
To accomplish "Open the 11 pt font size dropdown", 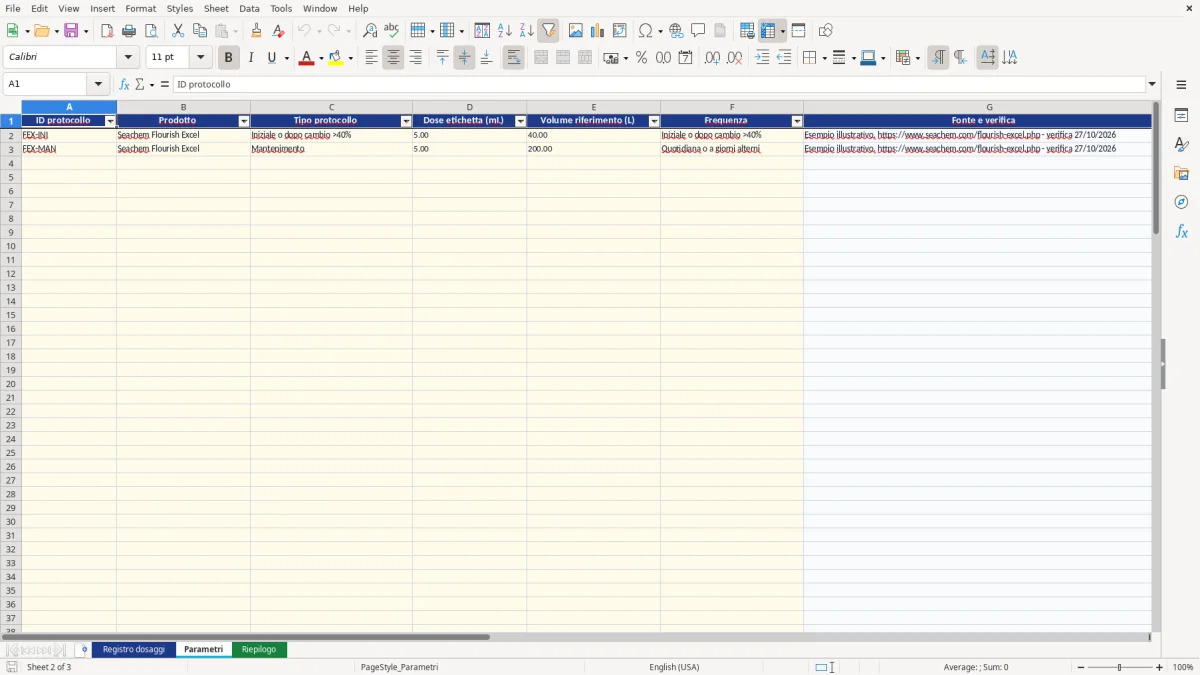I will 200,58.
